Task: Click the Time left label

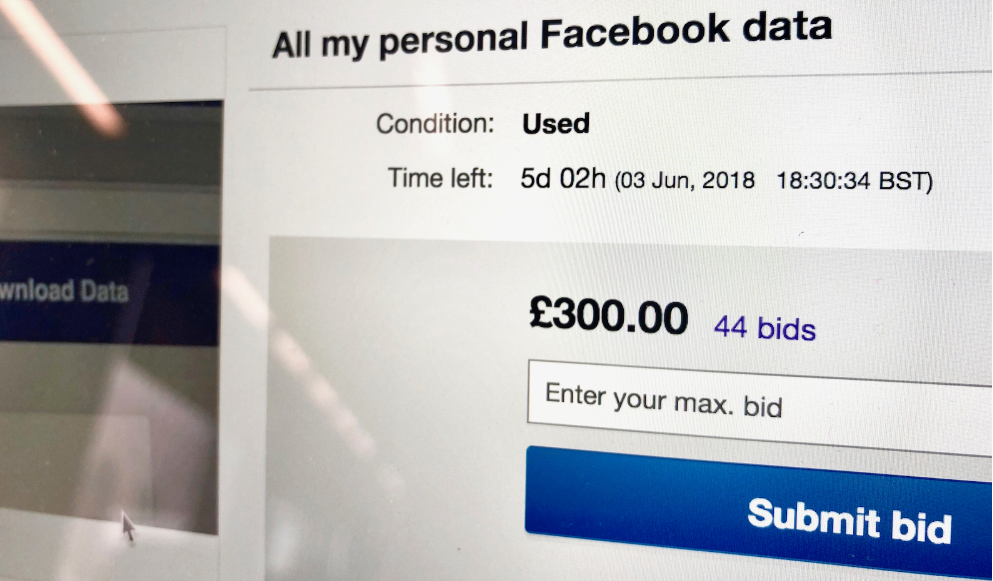Action: 440,178
